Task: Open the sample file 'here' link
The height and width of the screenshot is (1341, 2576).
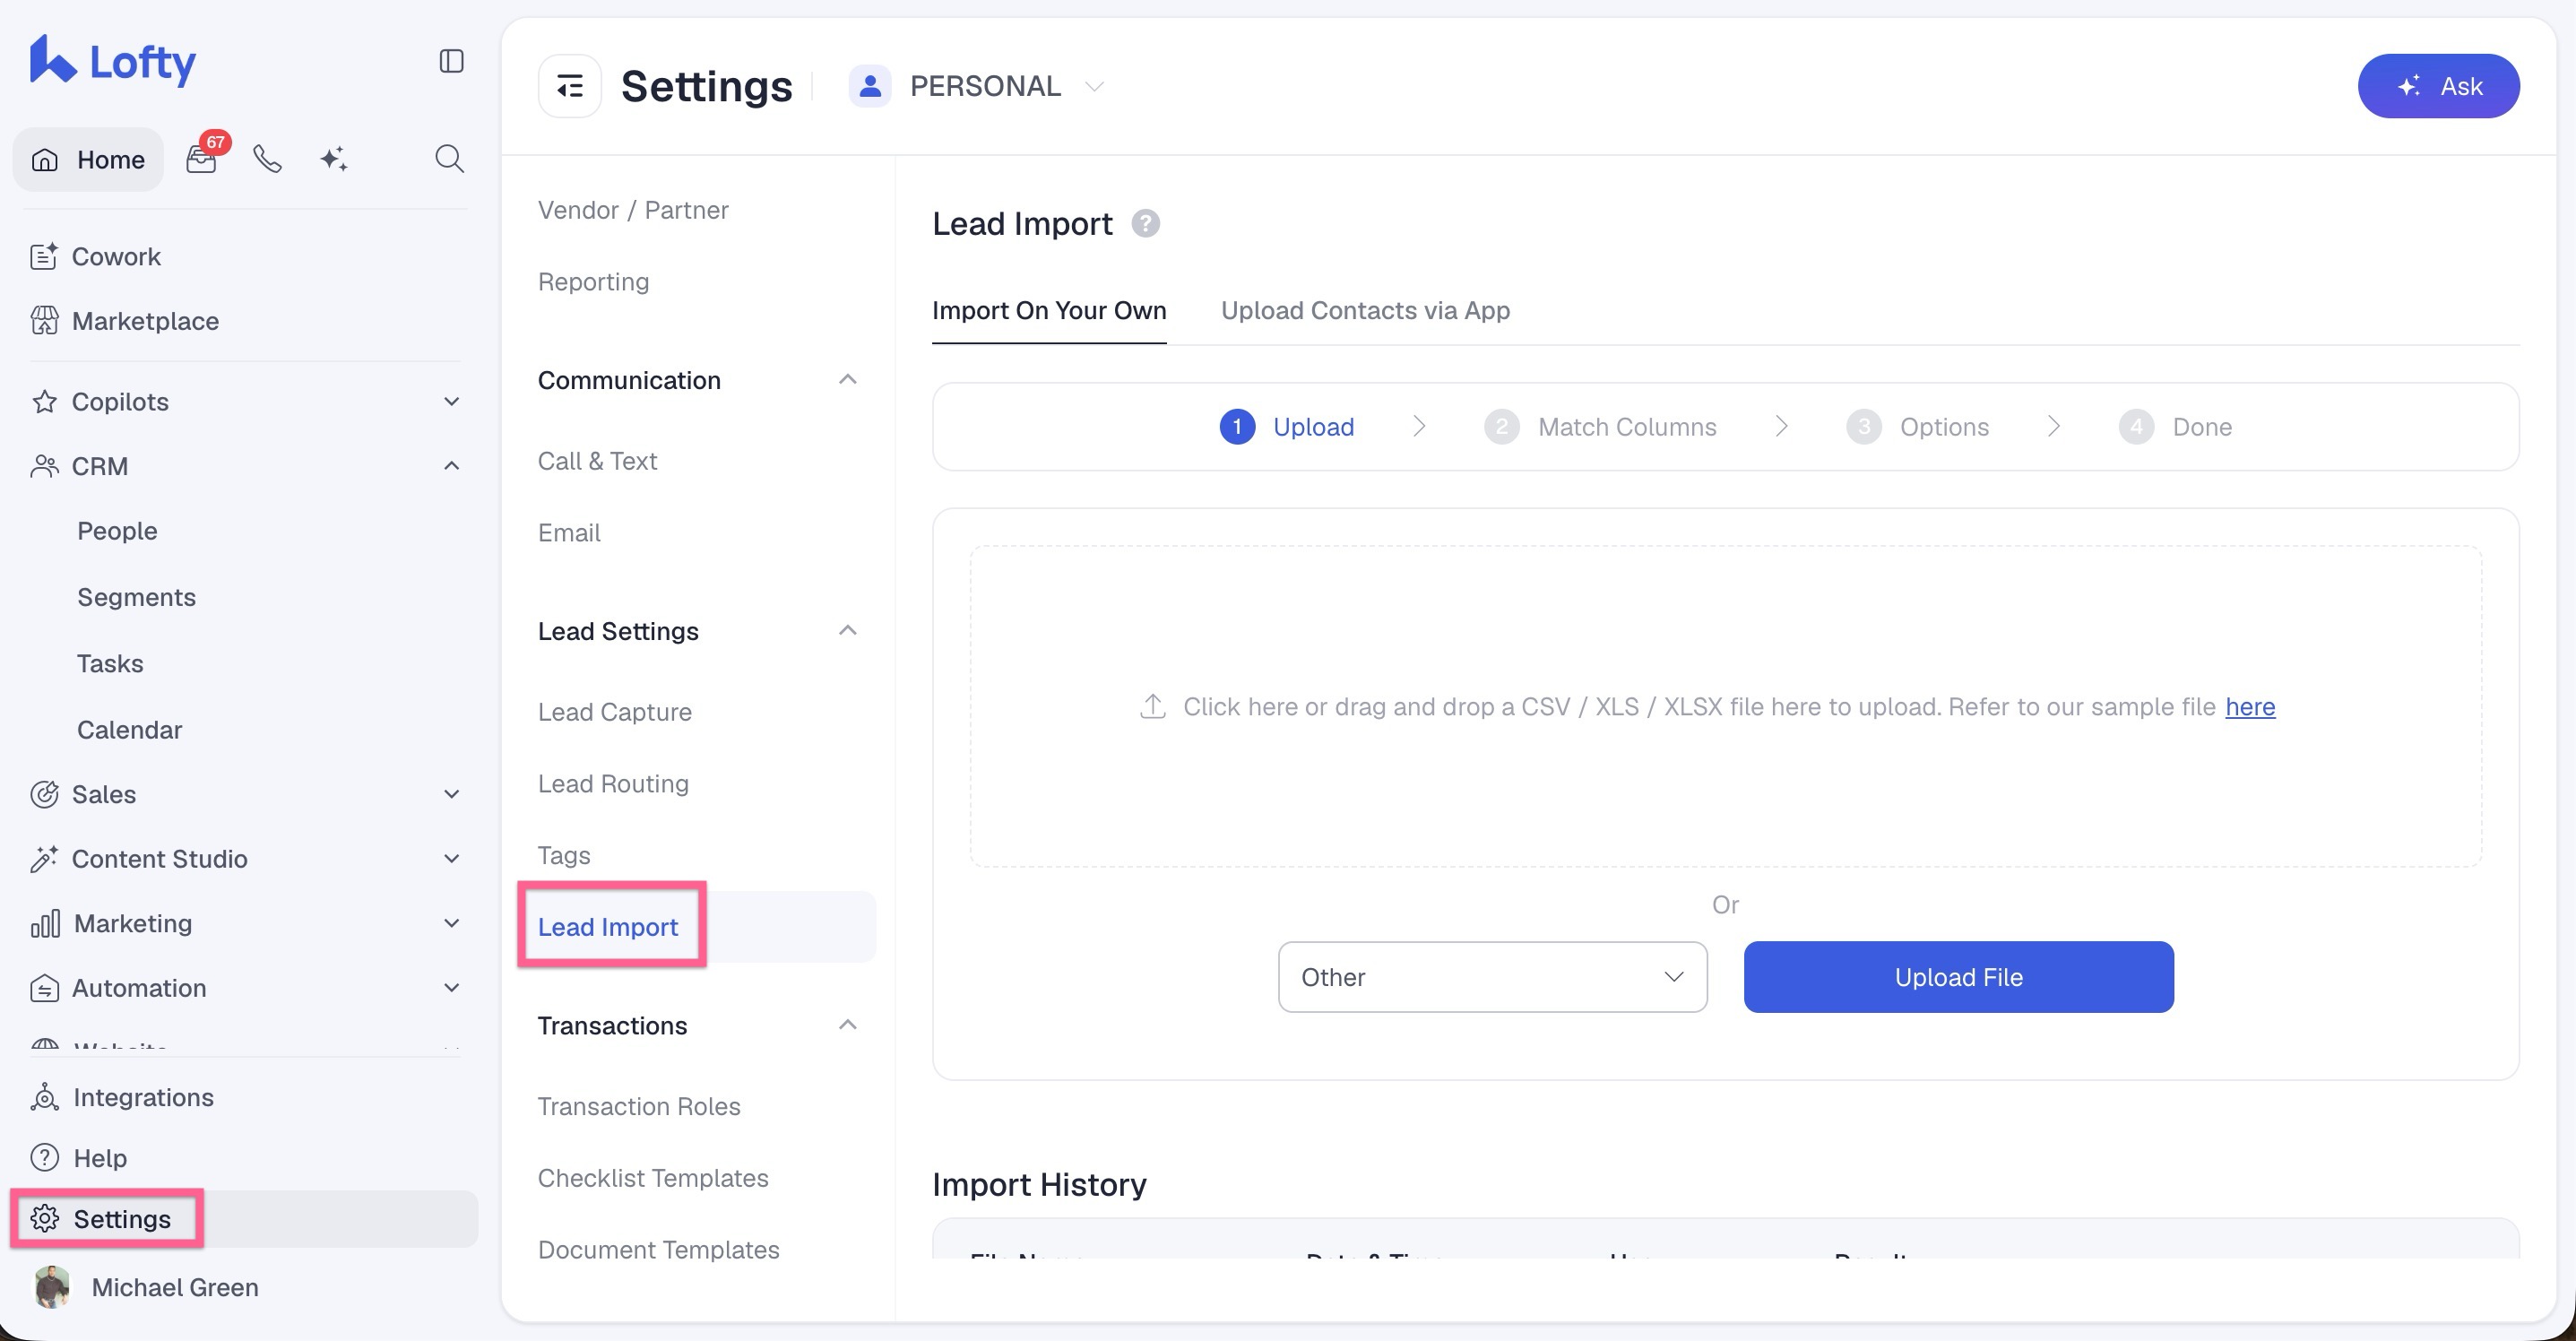Action: tap(2250, 706)
